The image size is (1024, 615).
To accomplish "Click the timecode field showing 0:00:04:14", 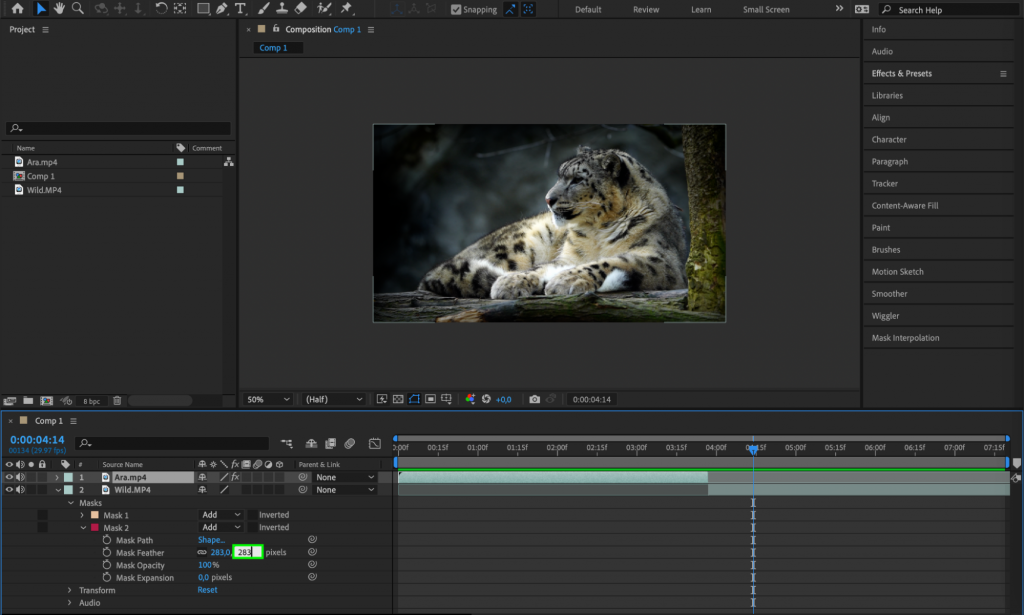I will [36, 439].
